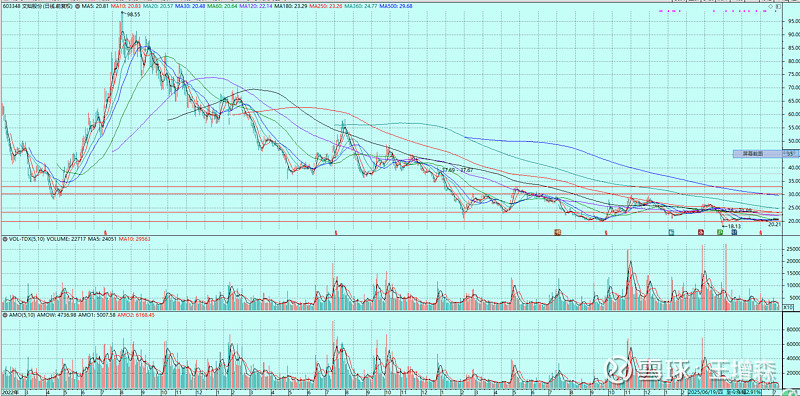Click the volume MA10: 29563 value

coord(135,239)
